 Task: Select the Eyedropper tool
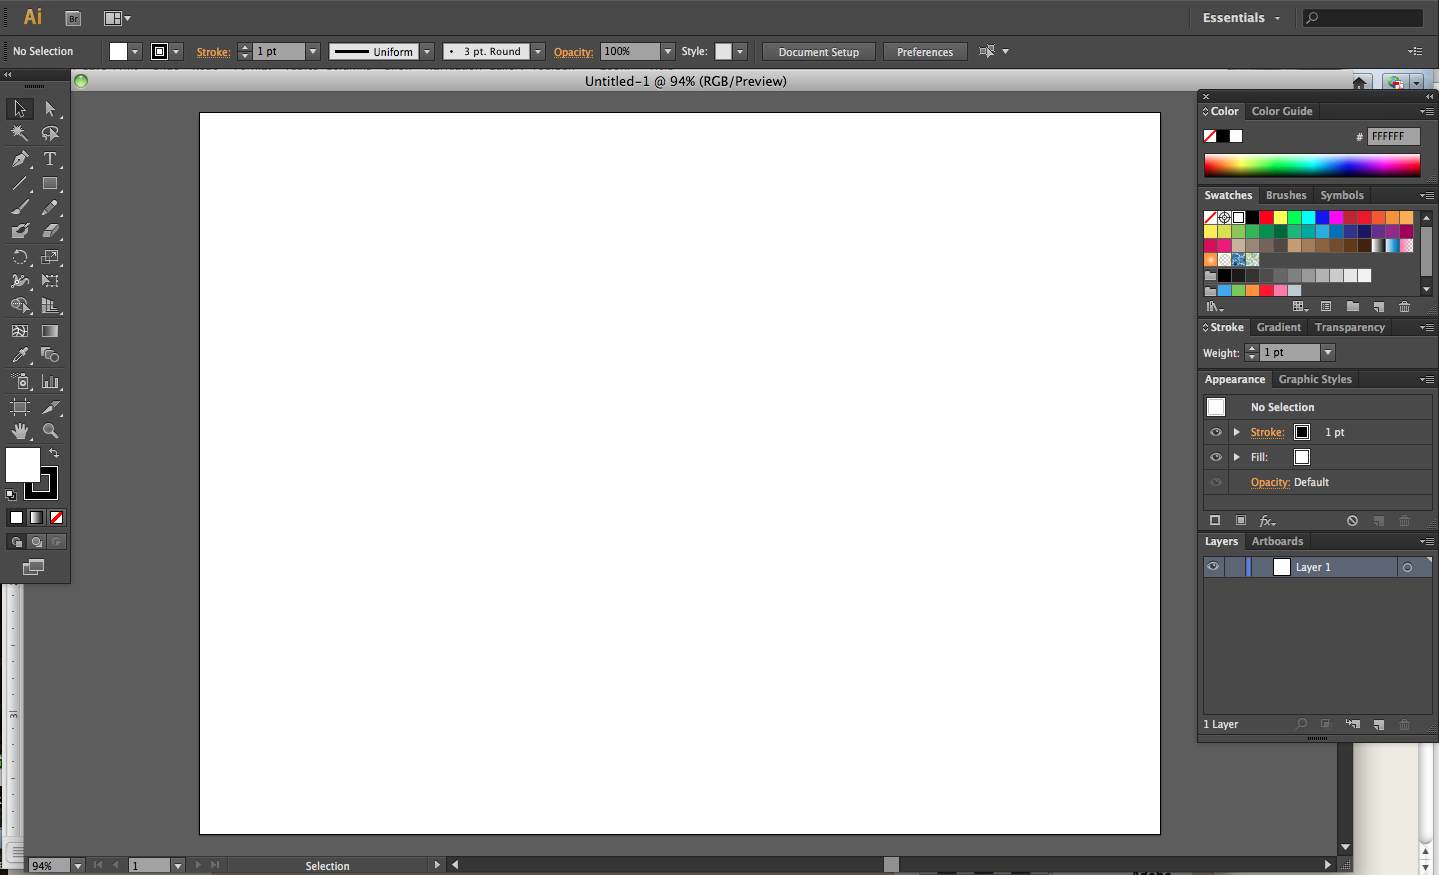[19, 355]
